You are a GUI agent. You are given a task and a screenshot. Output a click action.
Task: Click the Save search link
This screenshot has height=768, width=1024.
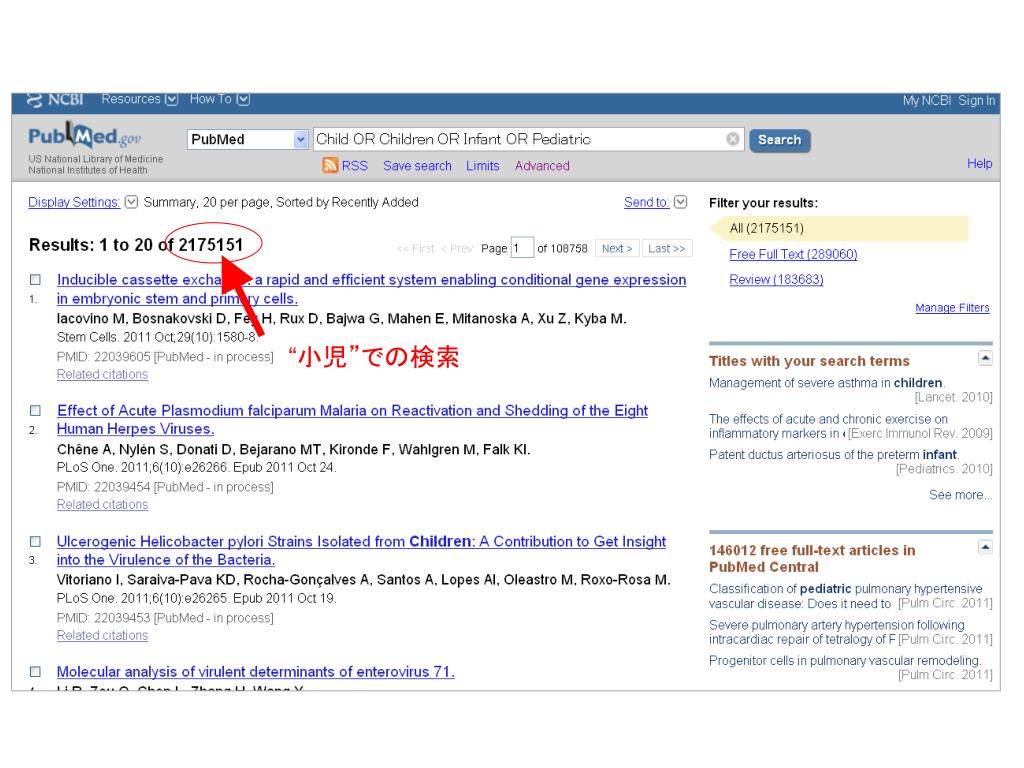417,166
